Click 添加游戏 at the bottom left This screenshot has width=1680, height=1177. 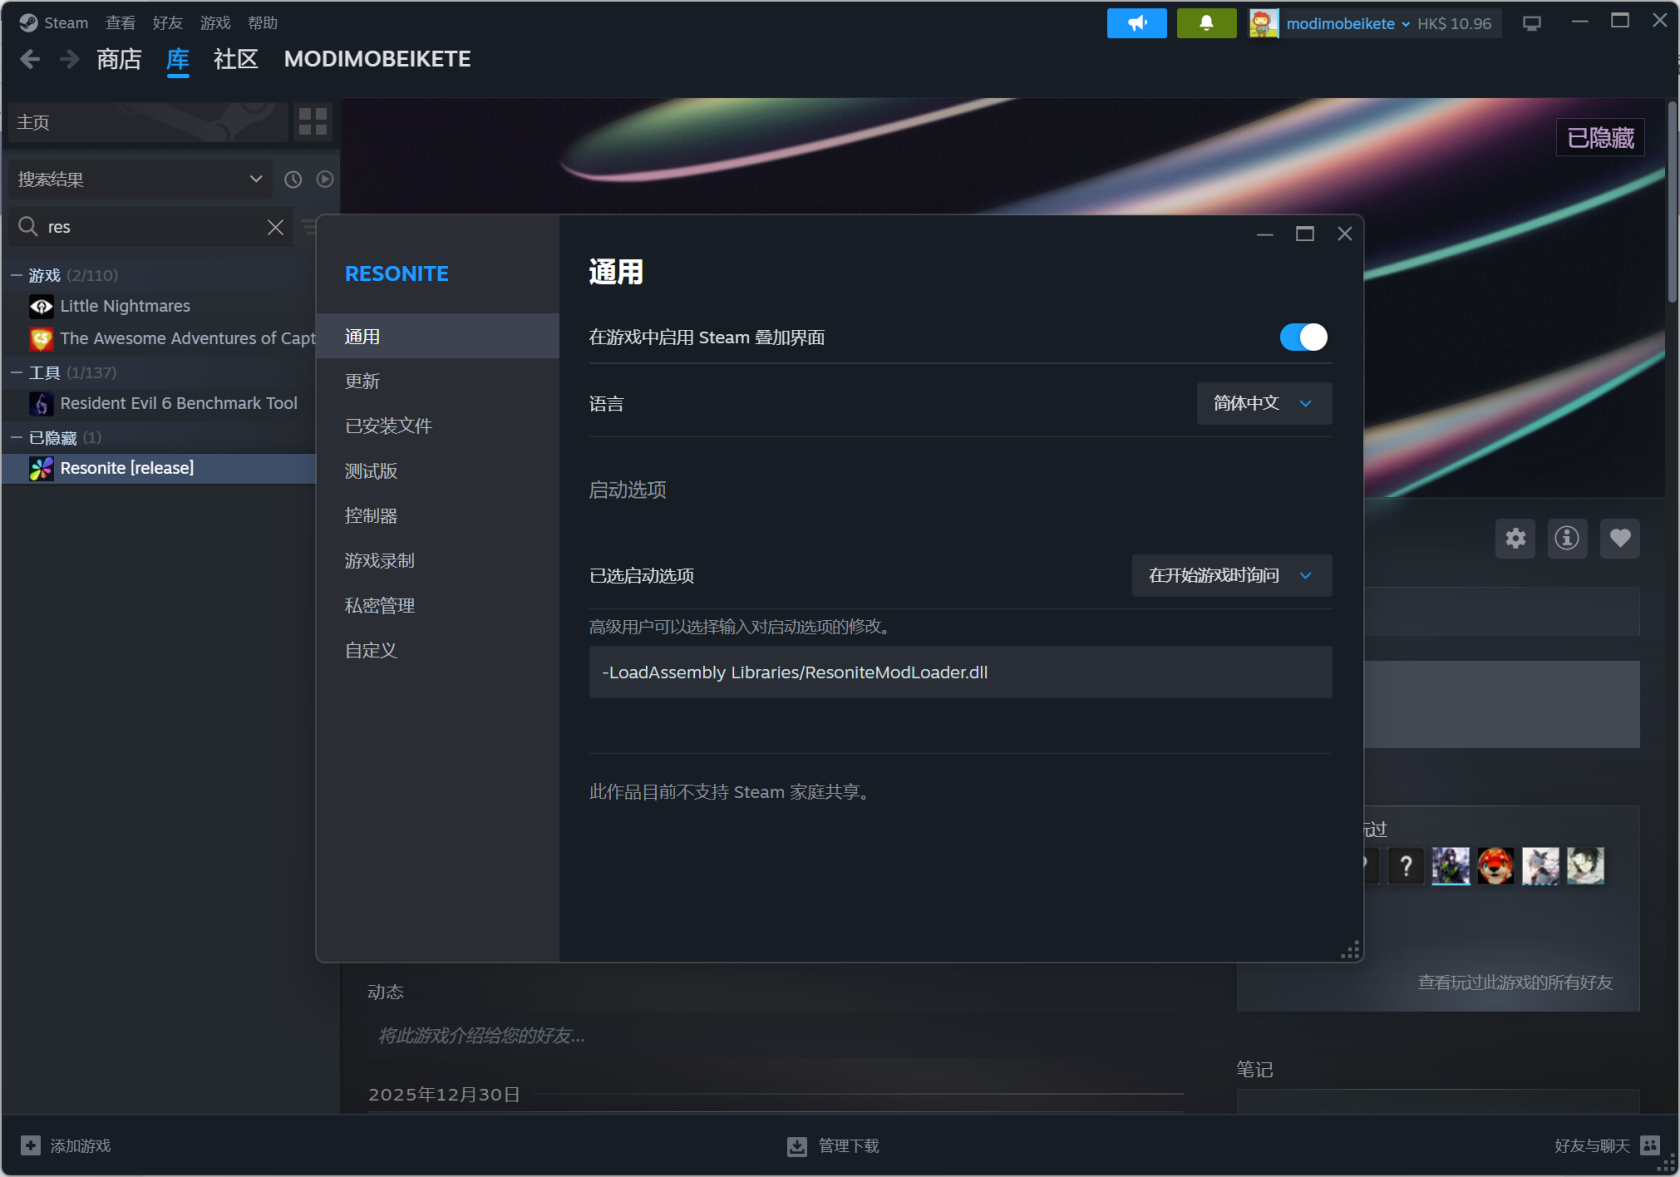[x=66, y=1146]
